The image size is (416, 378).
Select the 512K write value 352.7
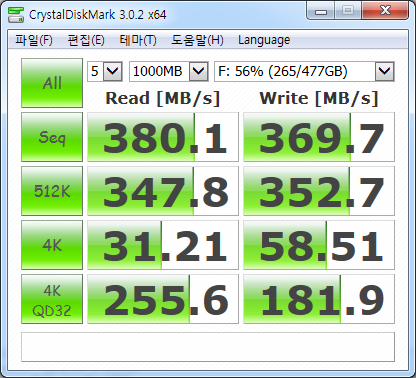319,191
